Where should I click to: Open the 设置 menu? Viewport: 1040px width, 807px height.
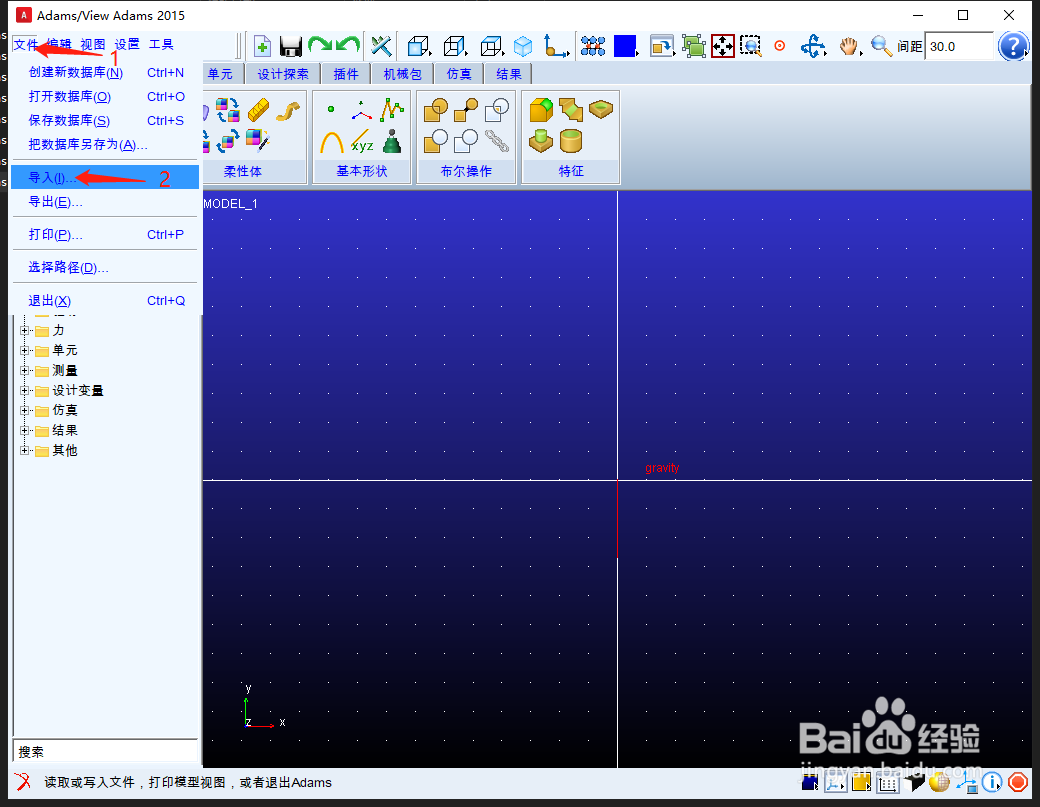click(127, 44)
